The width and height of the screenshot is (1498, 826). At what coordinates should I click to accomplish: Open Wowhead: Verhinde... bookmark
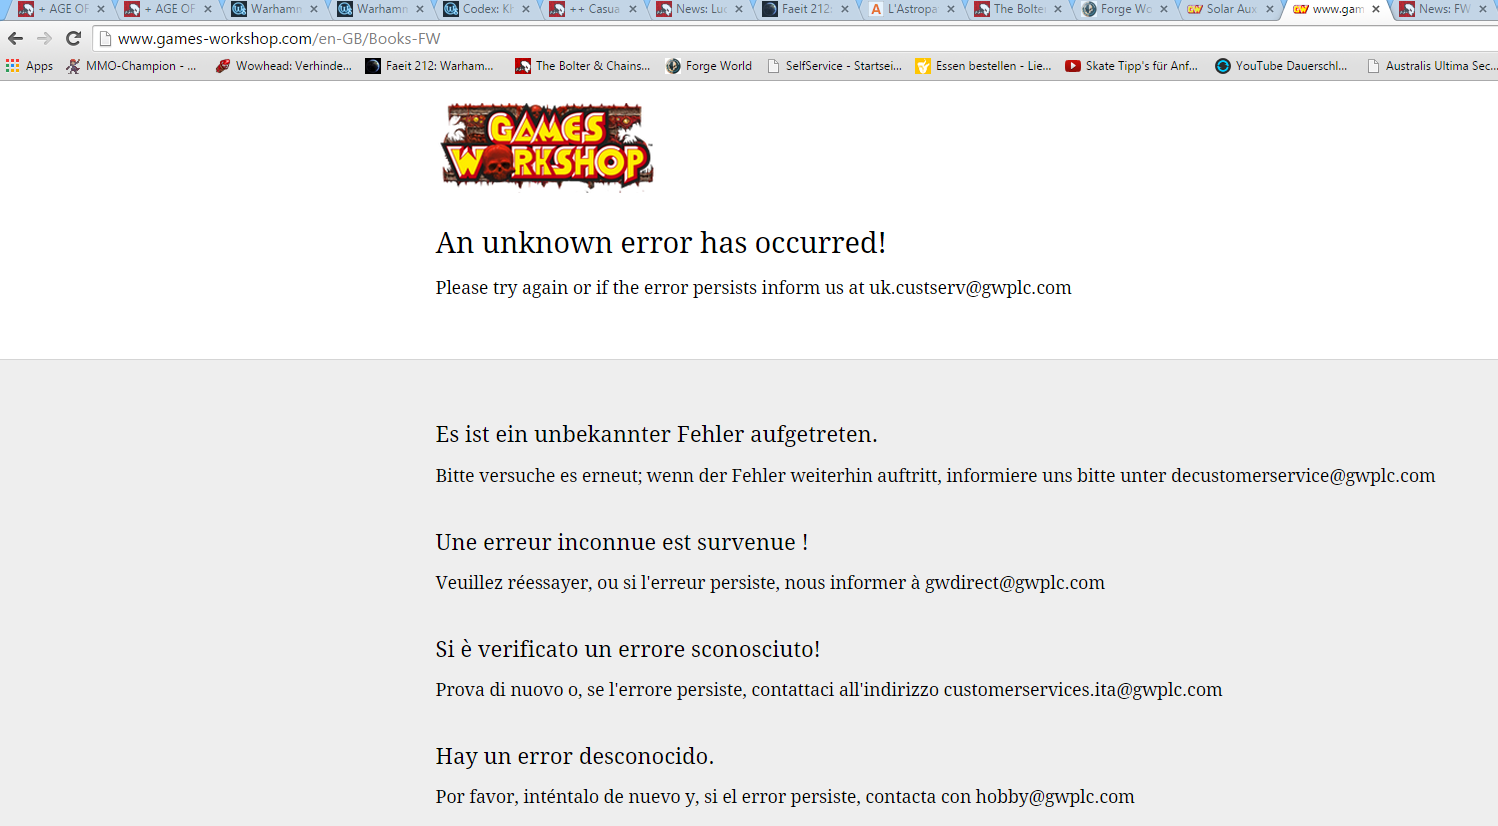pyautogui.click(x=284, y=66)
